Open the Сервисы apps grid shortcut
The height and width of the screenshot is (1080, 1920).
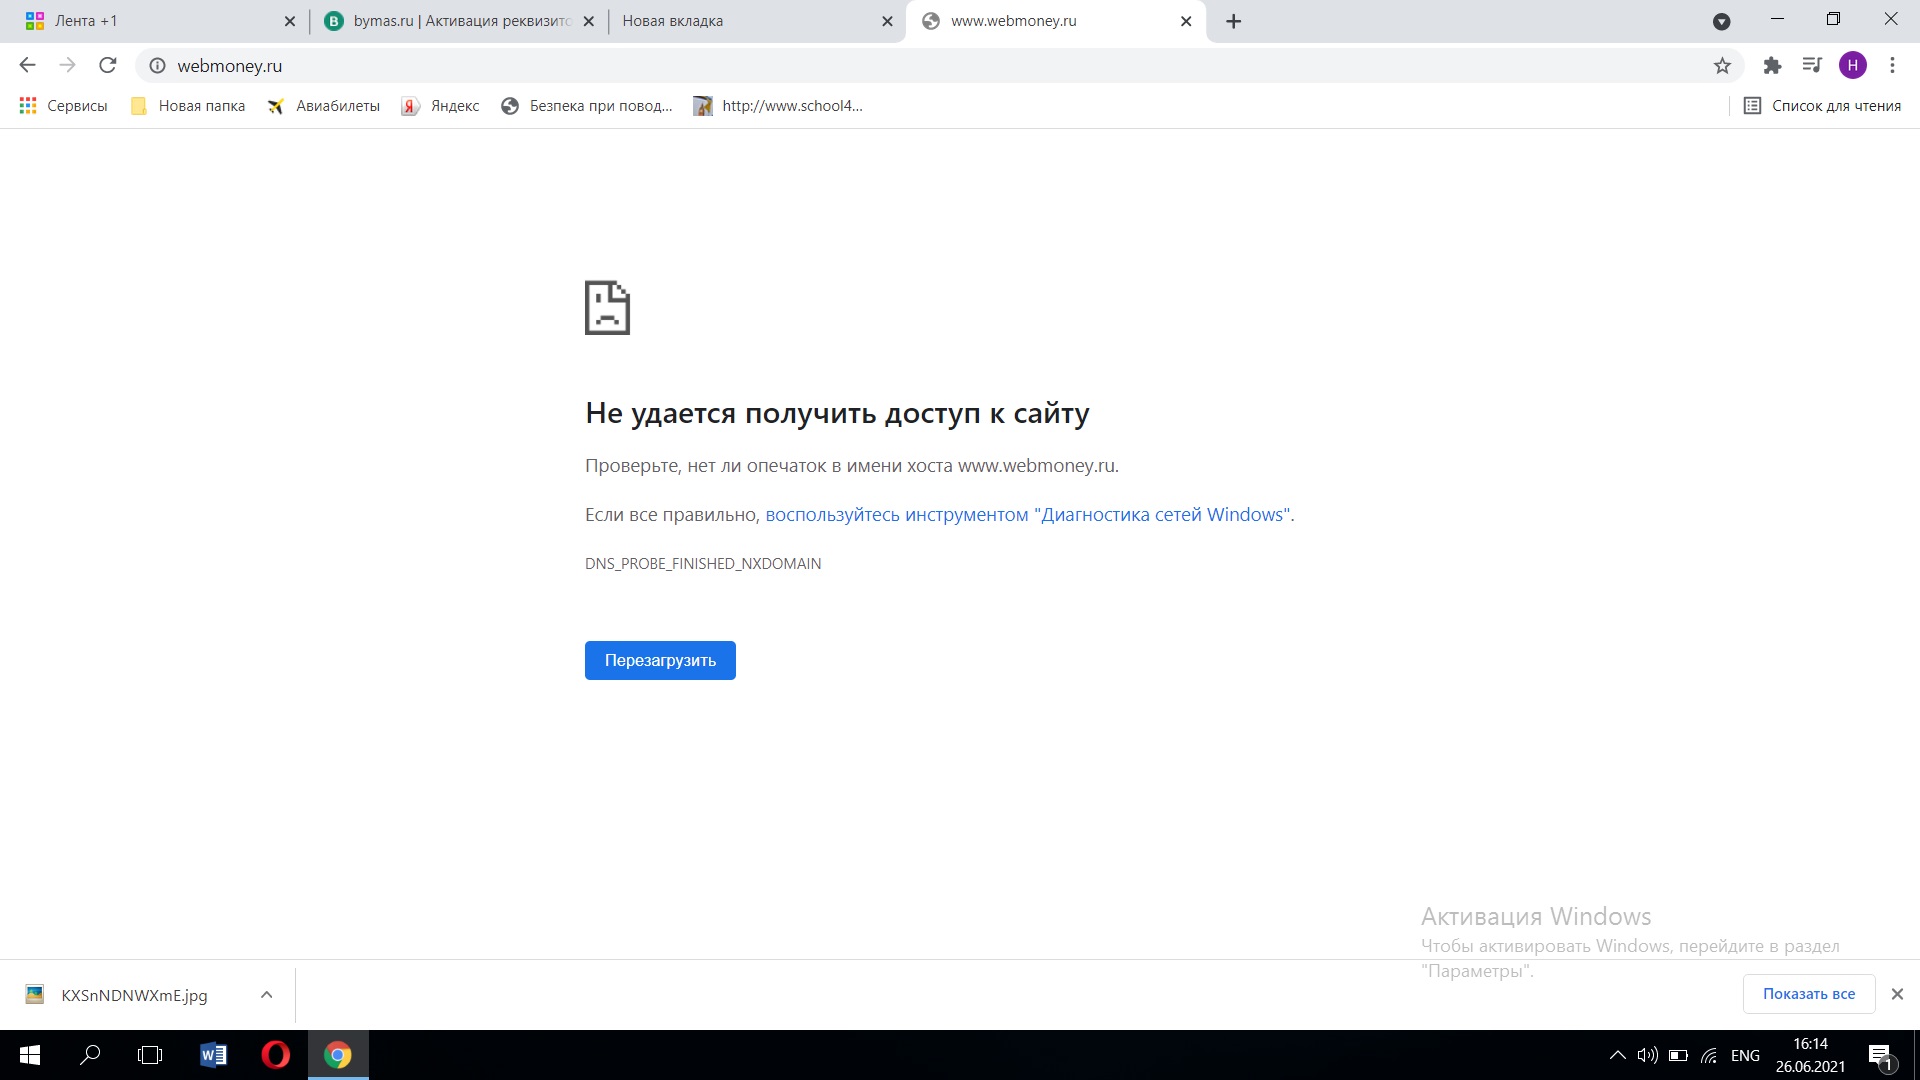(63, 106)
